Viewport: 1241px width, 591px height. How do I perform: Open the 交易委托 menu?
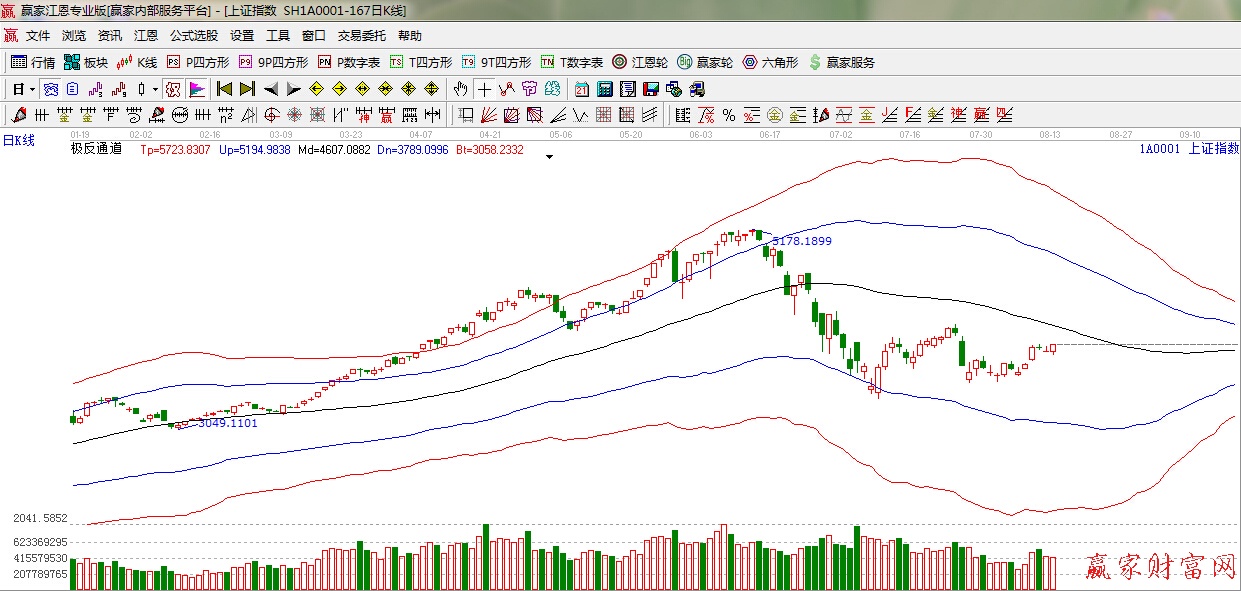tap(361, 36)
